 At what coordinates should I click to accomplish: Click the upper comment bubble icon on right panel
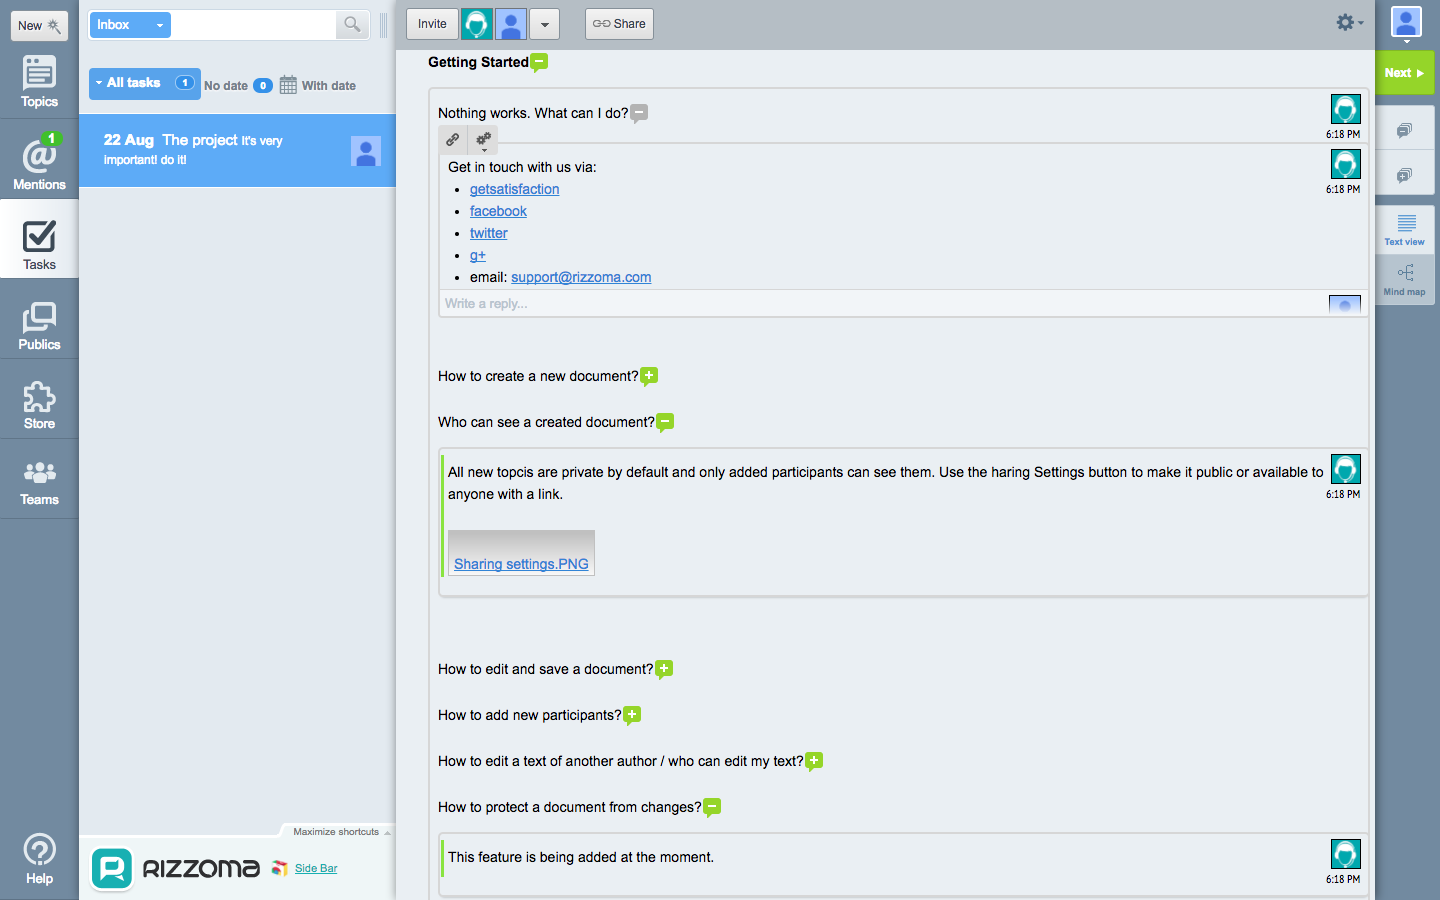tap(1405, 130)
